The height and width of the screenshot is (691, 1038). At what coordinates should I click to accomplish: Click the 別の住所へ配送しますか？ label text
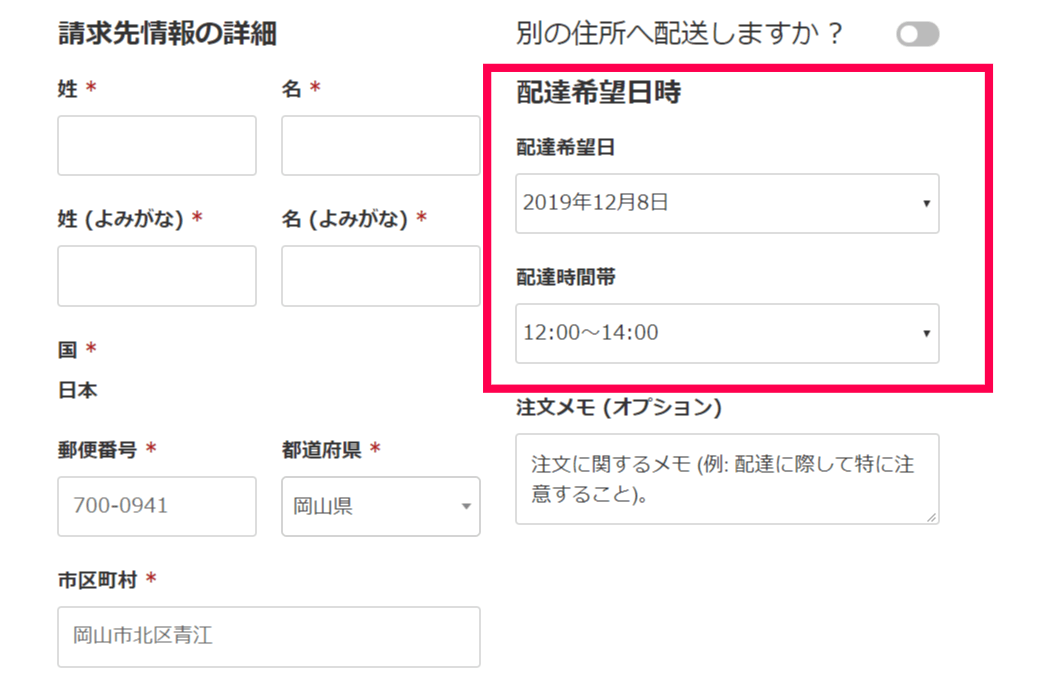(x=680, y=35)
